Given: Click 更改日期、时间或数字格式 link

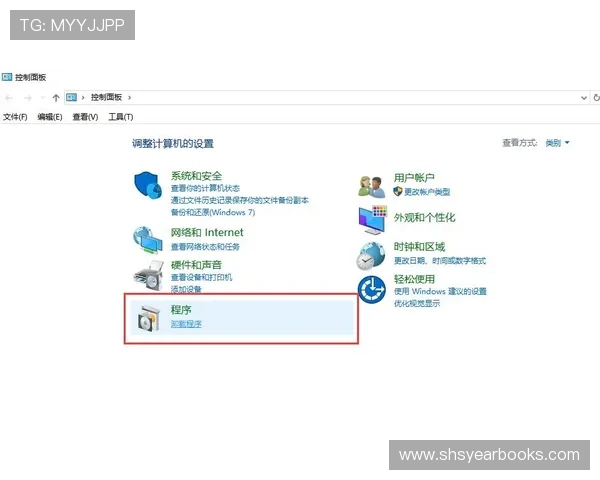Looking at the screenshot, I should tap(440, 261).
